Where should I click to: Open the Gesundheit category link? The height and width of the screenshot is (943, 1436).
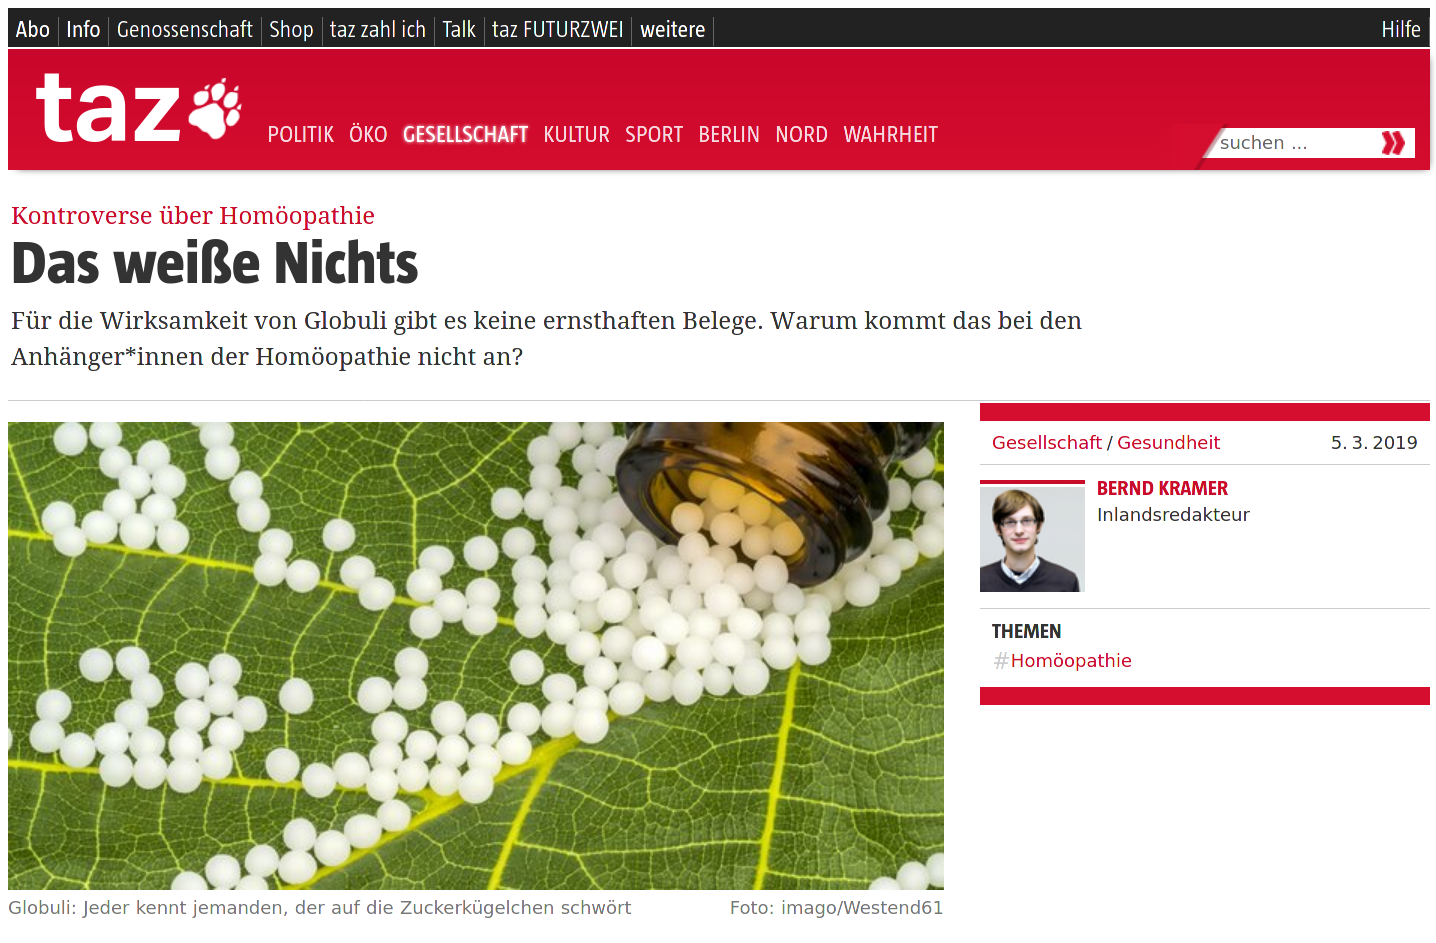(1168, 442)
